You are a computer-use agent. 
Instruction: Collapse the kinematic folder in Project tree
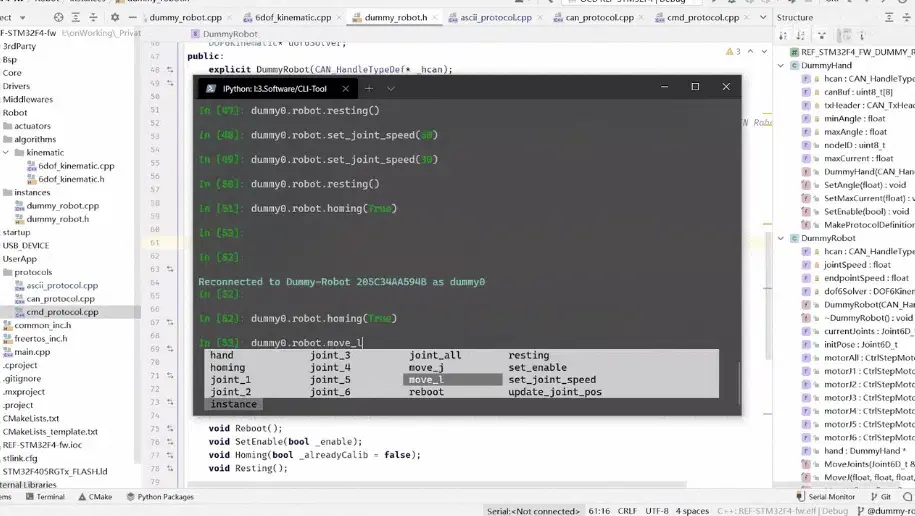[6, 152]
